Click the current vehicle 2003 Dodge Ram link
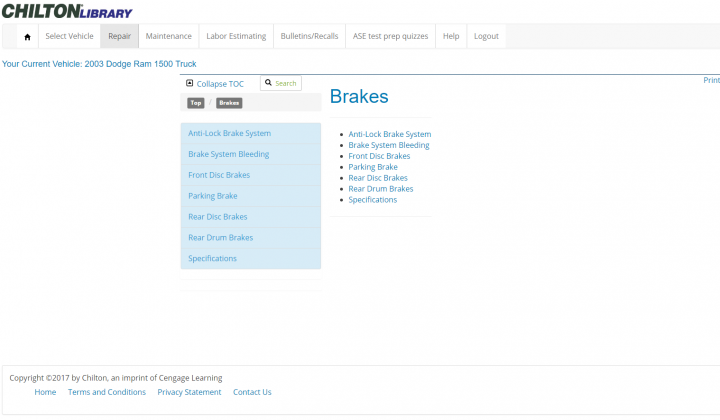Screen dimensions: 720x420 99,64
